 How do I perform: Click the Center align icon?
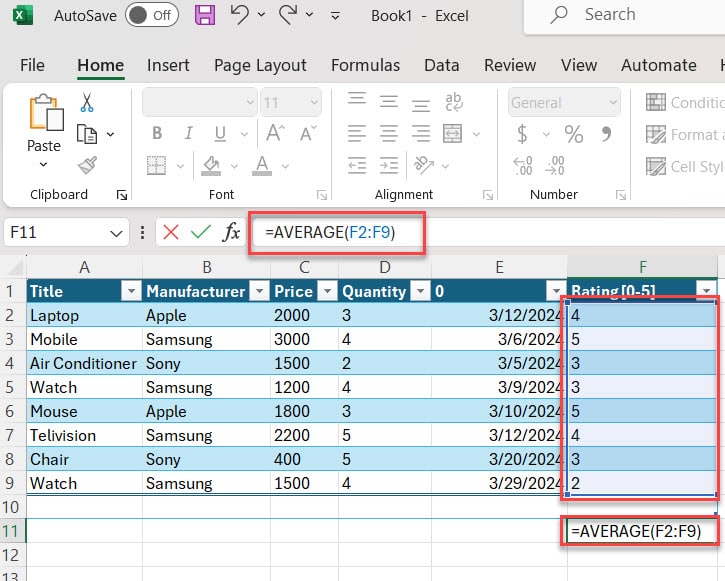pyautogui.click(x=389, y=134)
